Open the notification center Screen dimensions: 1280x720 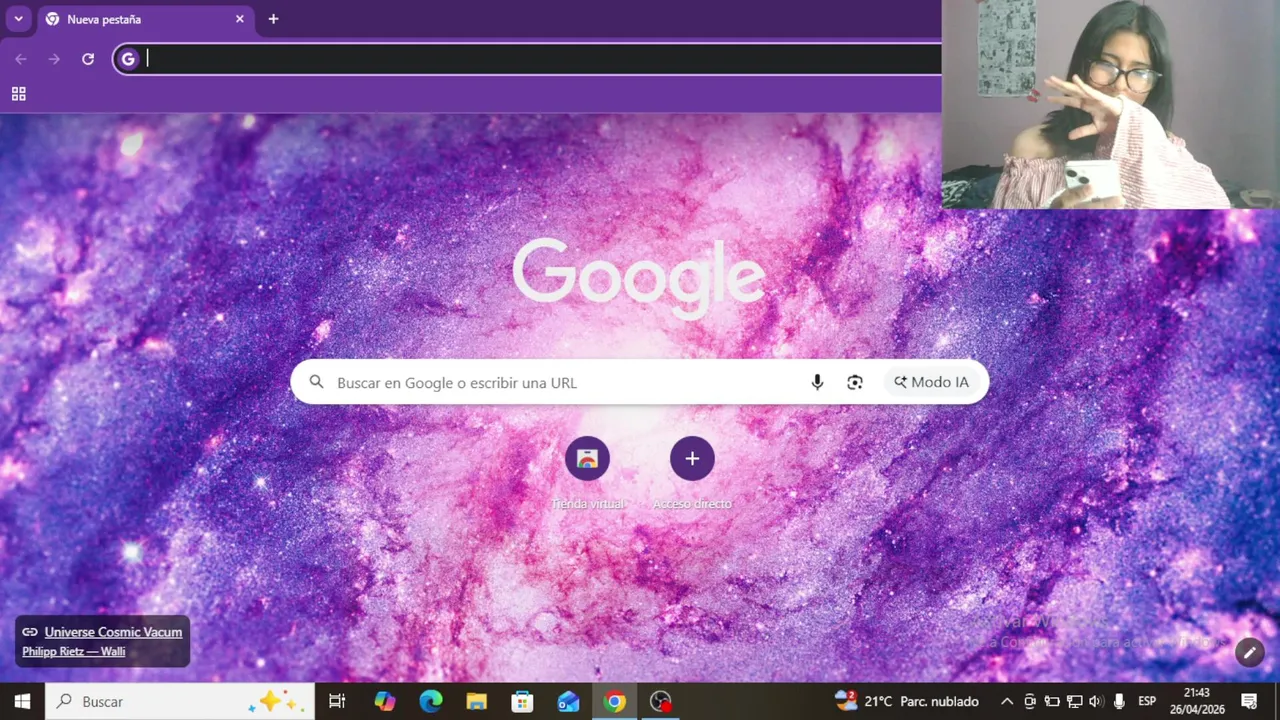pos(1249,702)
